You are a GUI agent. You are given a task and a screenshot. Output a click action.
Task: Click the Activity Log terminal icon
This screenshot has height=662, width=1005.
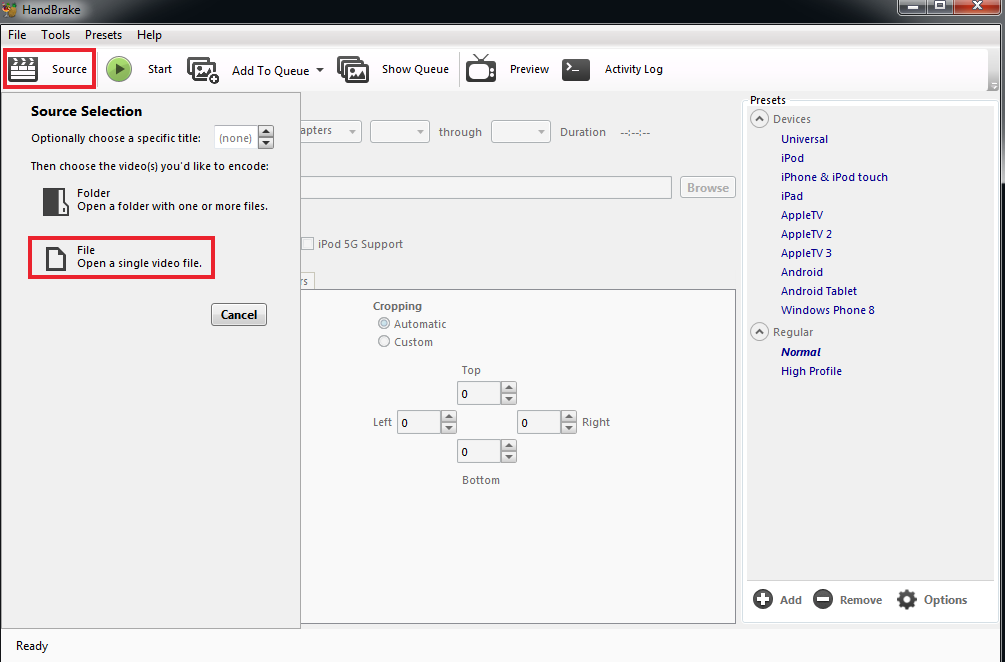tap(576, 69)
